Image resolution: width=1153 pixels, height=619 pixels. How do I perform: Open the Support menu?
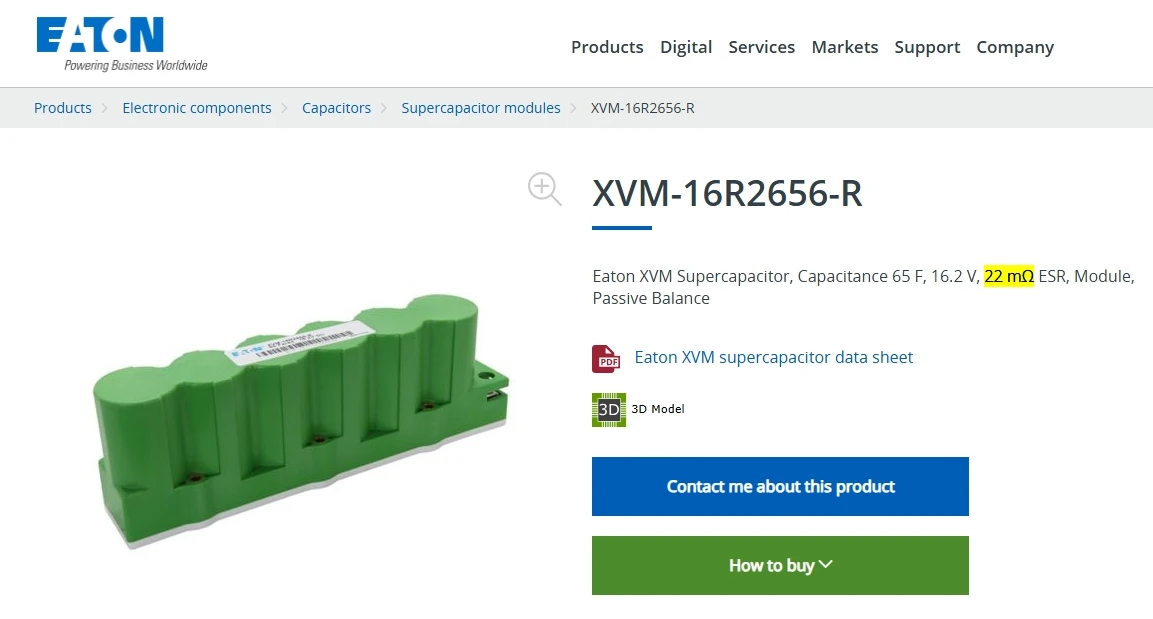927,47
